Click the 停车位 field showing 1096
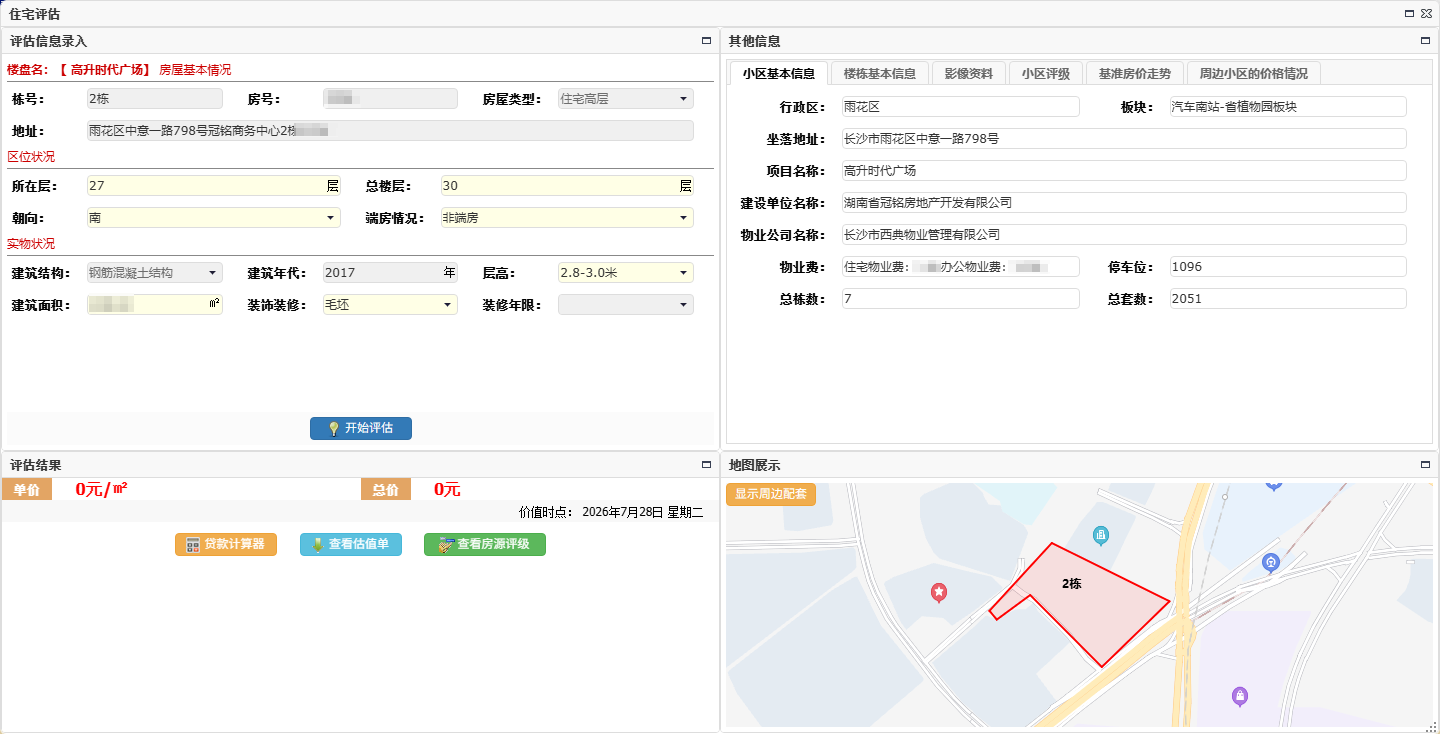This screenshot has width=1440, height=734. click(1288, 267)
